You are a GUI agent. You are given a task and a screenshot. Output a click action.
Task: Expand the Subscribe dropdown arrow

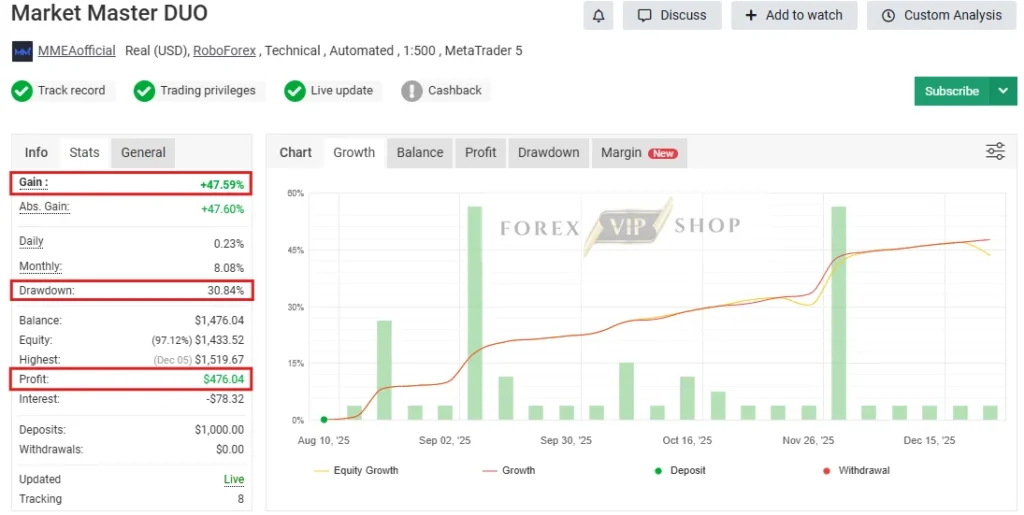(x=1004, y=91)
